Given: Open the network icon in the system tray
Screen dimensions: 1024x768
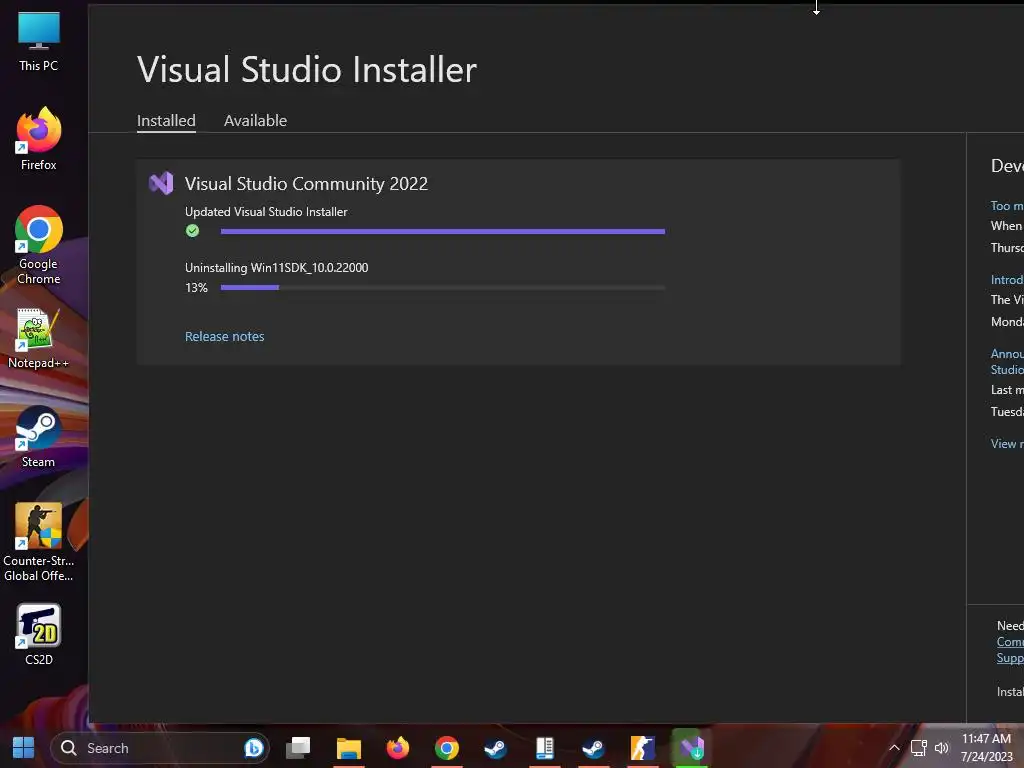Looking at the screenshot, I should [x=919, y=748].
